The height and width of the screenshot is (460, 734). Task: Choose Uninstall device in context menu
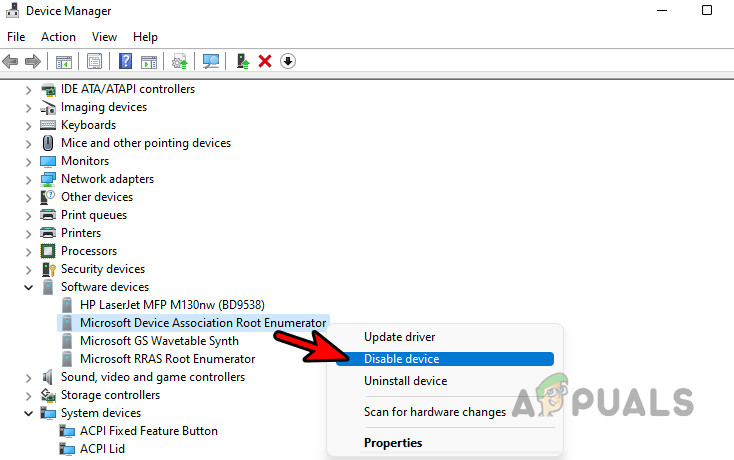pyautogui.click(x=405, y=381)
